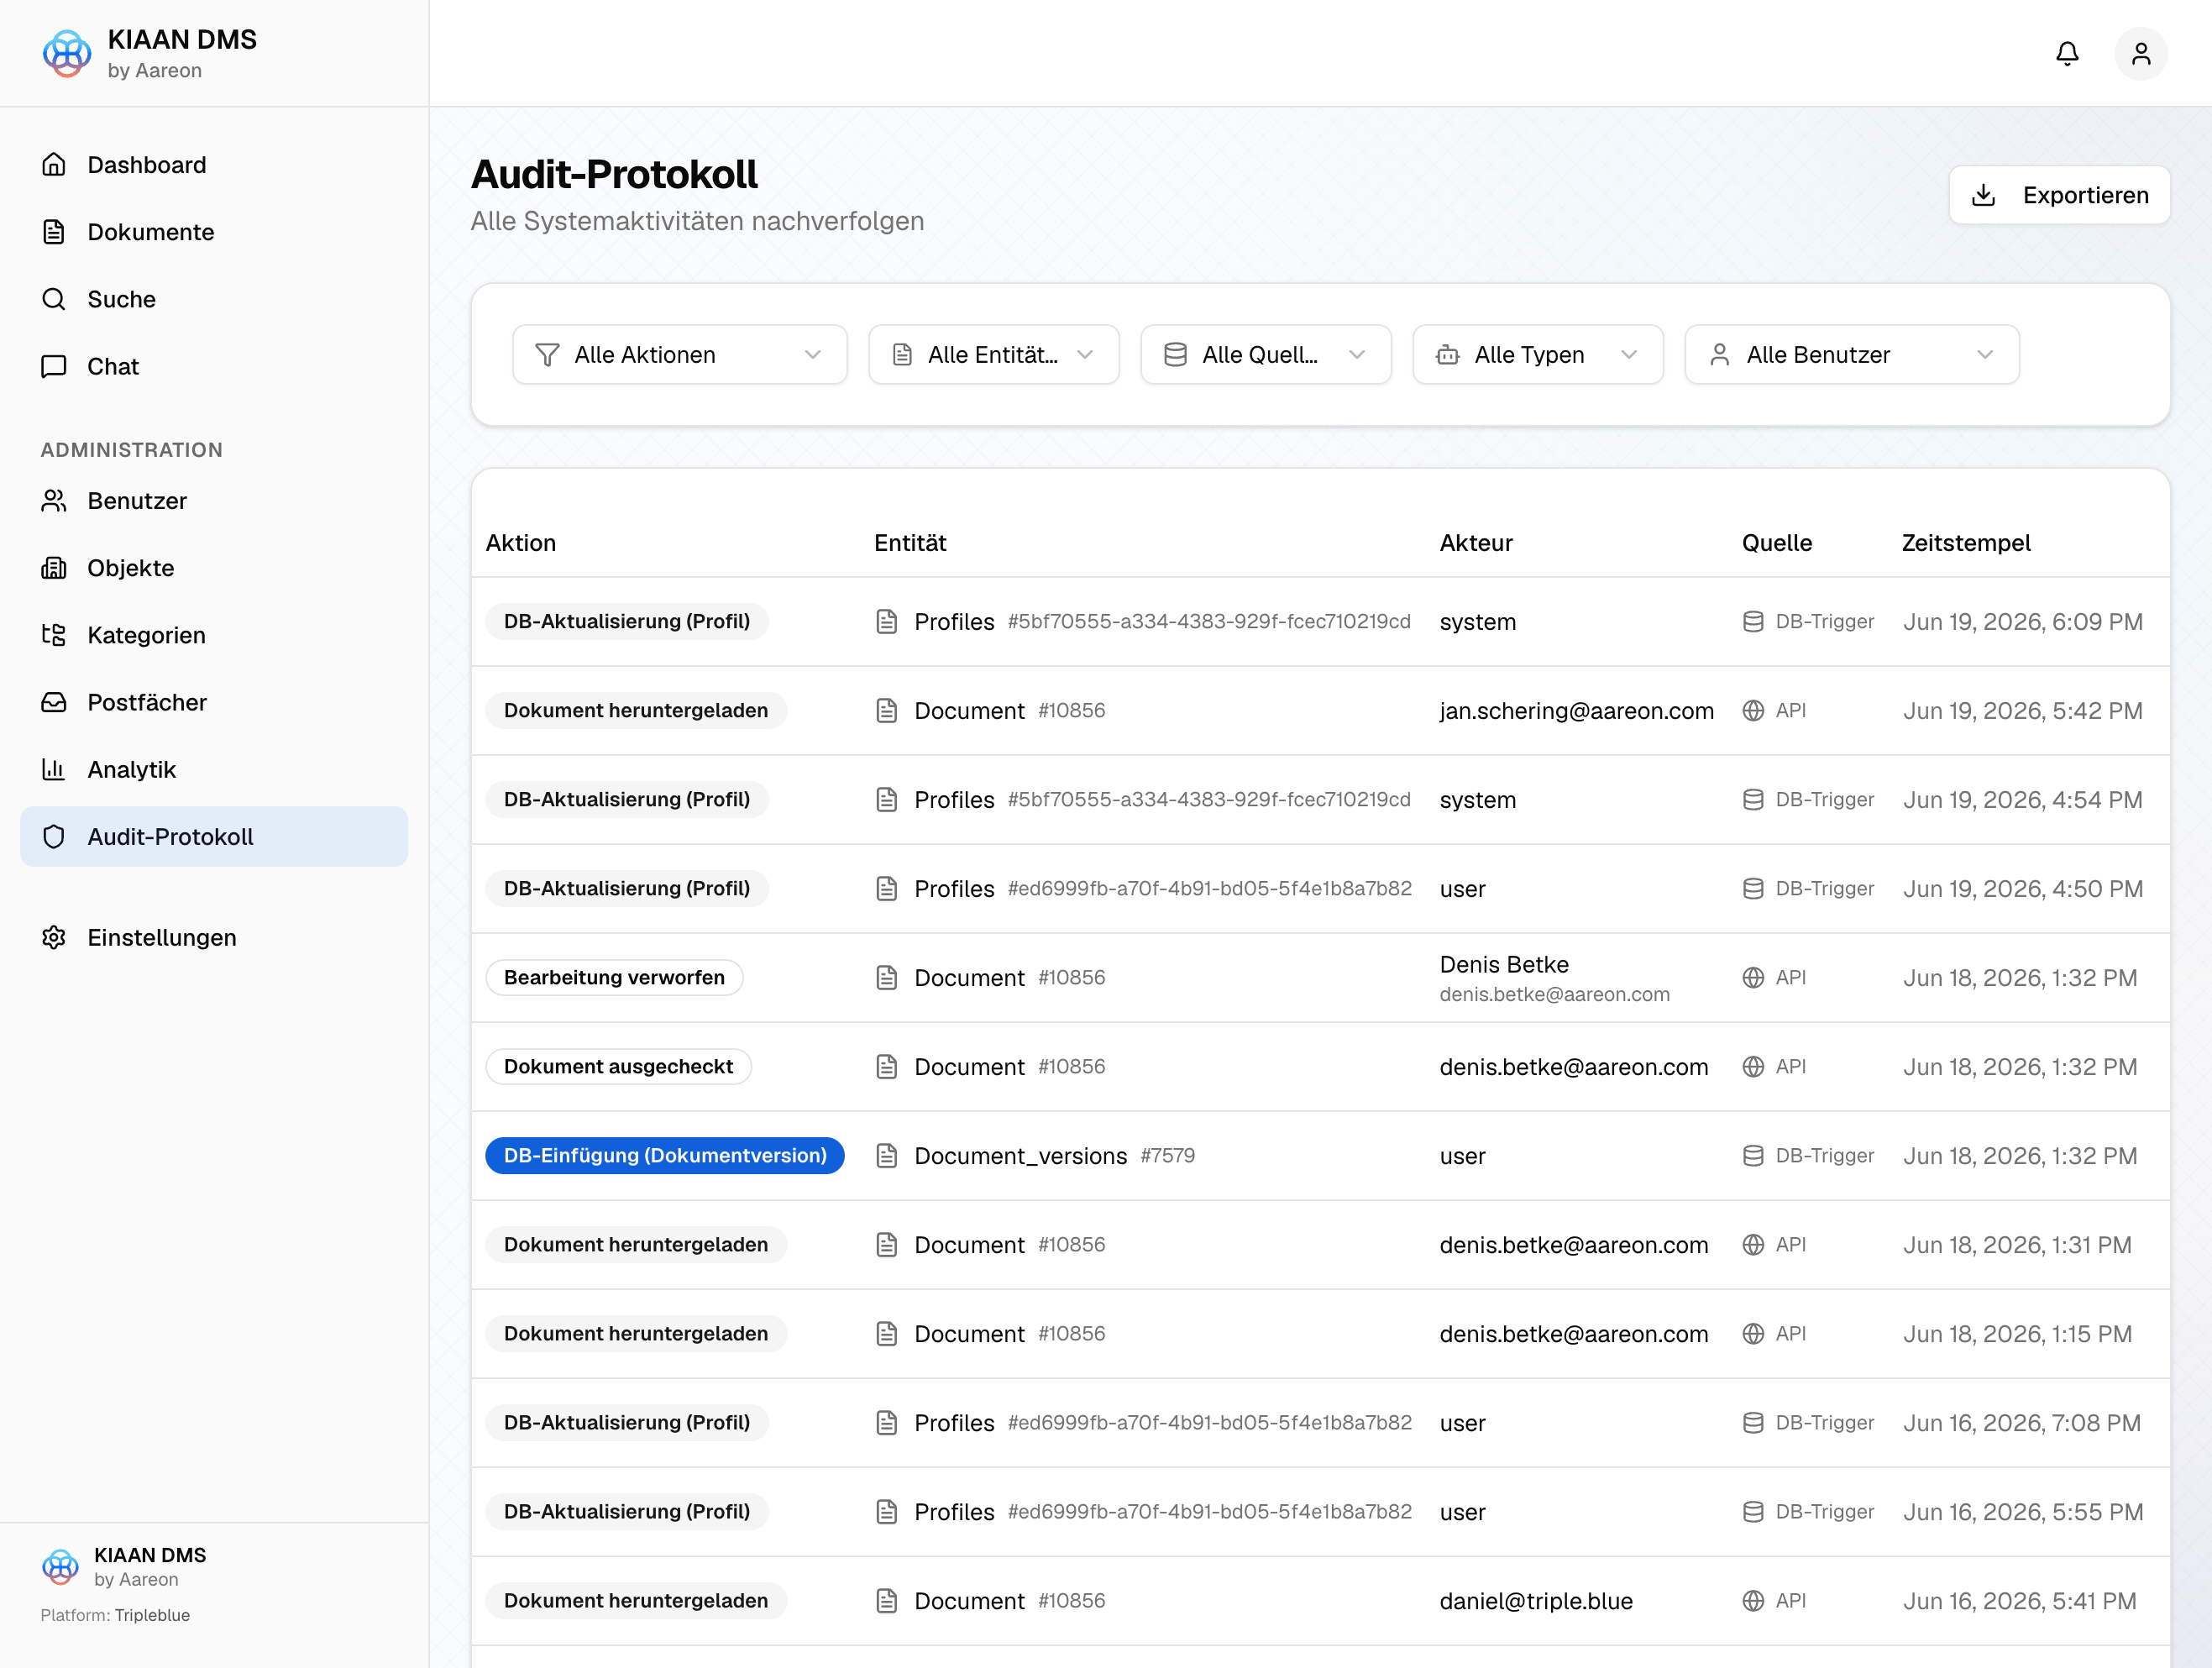Open the Alle Entitäten filter dropdown
The height and width of the screenshot is (1668, 2212).
[994, 355]
